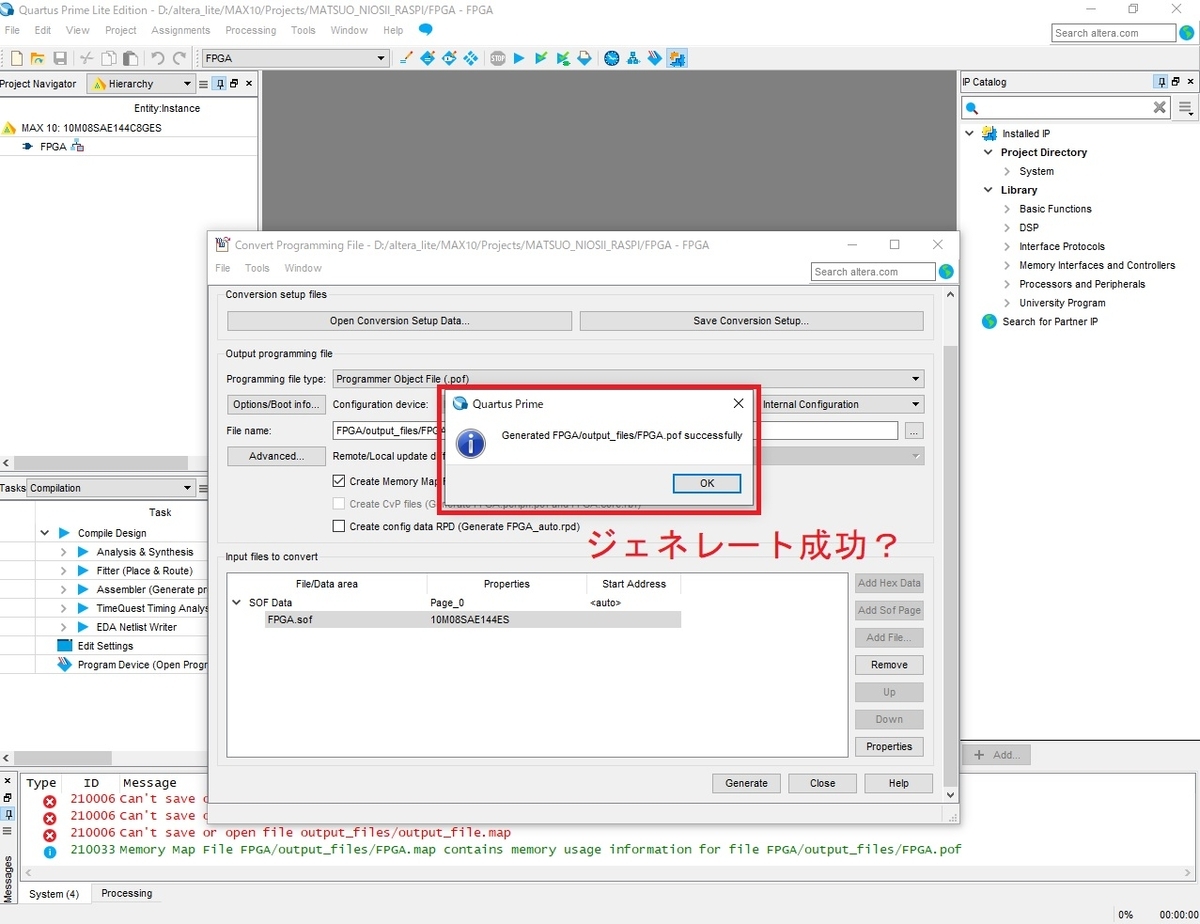The height and width of the screenshot is (924, 1200).
Task: Click OK in the Quartus Prime message box
Action: click(x=707, y=483)
